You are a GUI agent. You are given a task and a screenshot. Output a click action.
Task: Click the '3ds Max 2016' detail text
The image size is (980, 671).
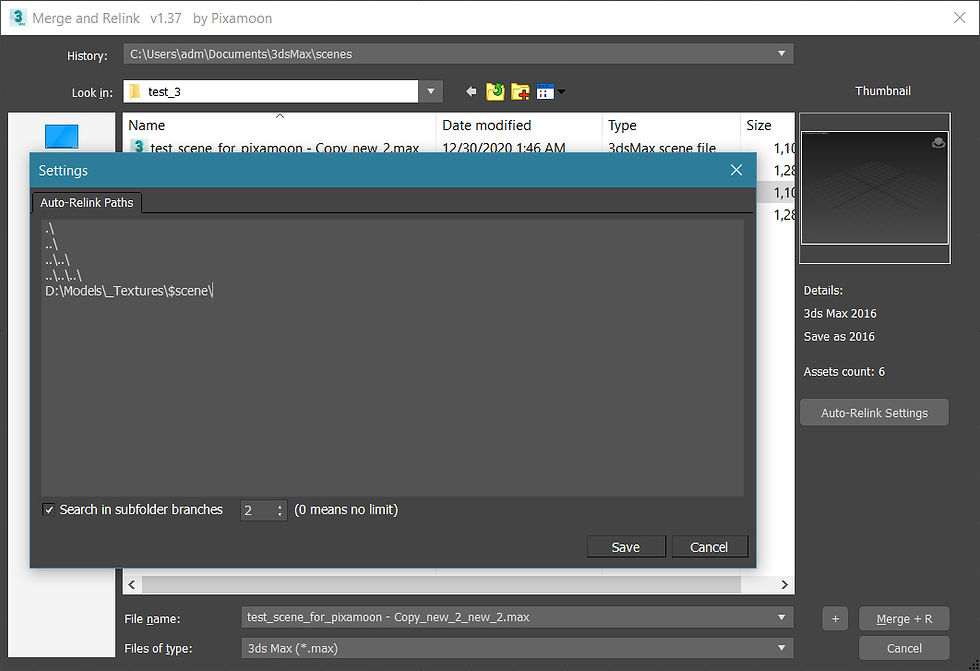(840, 314)
